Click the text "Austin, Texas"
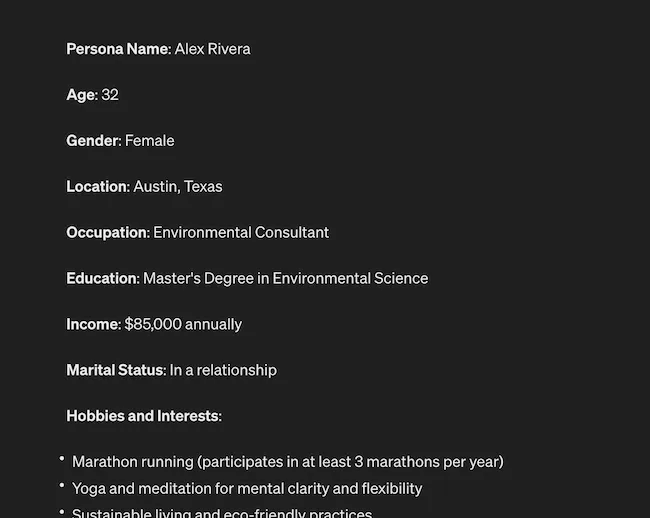This screenshot has height=518, width=650. coord(178,187)
